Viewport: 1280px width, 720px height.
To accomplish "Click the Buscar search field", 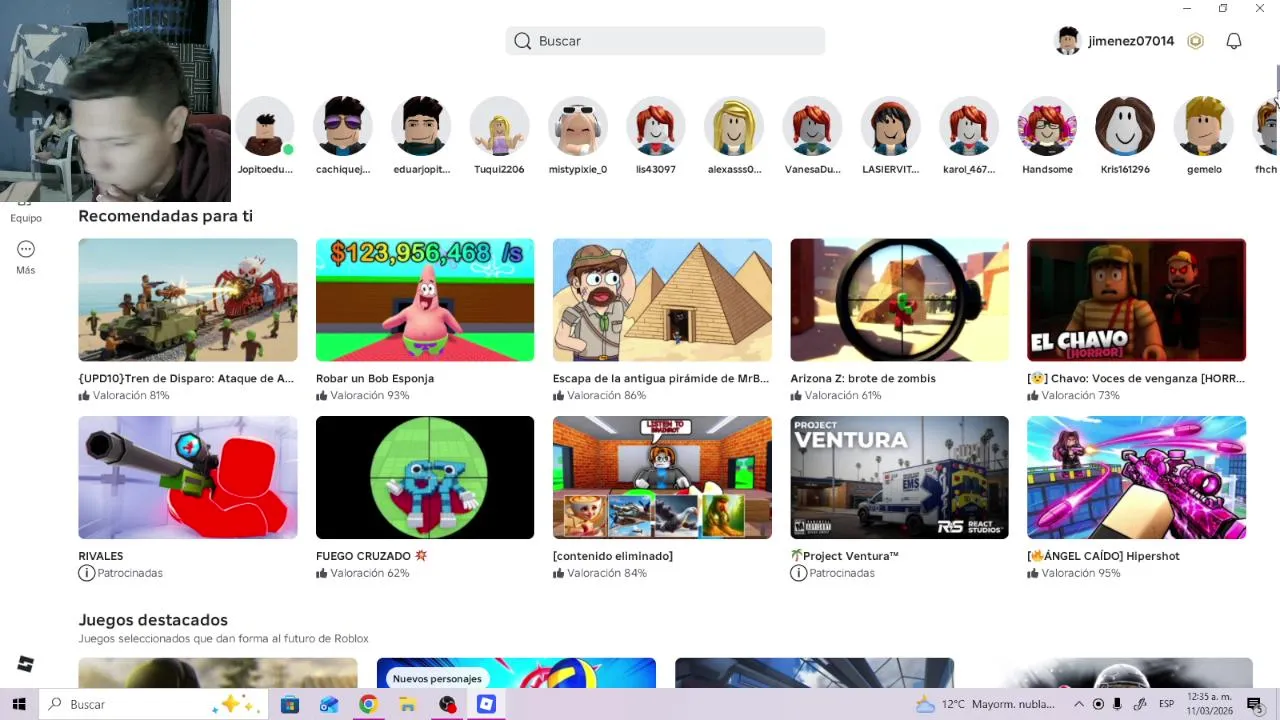I will [x=665, y=41].
